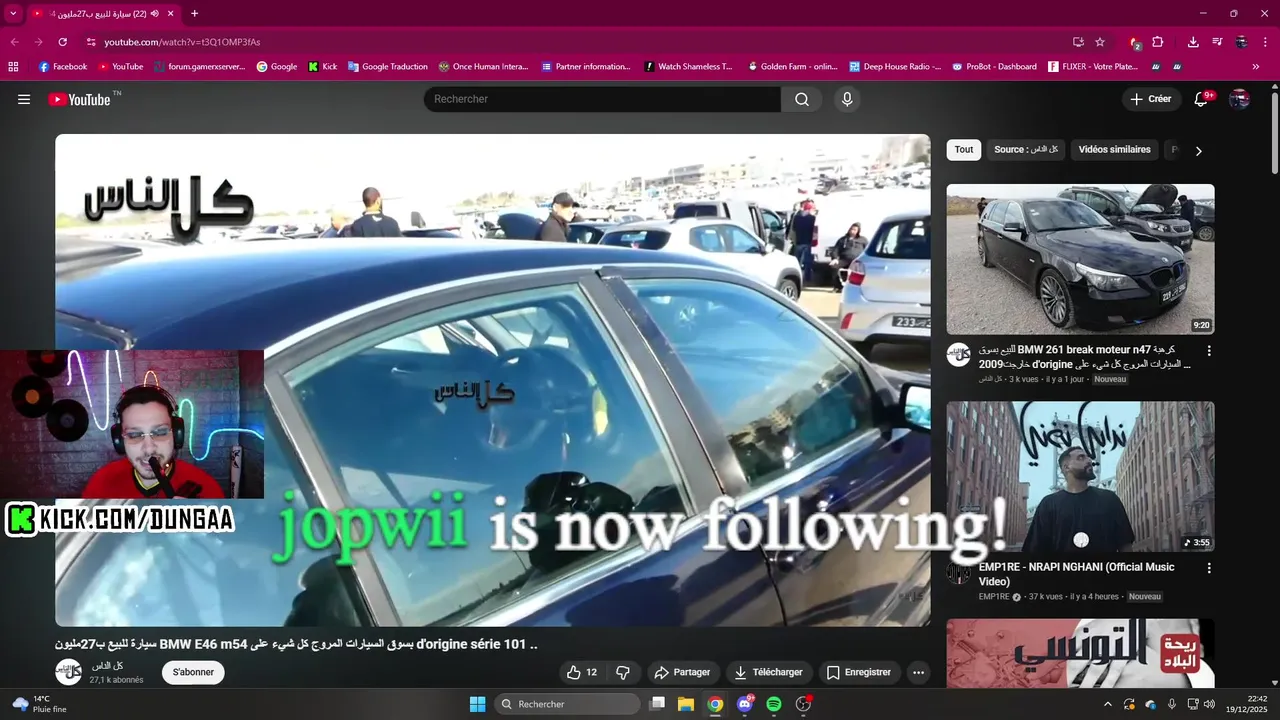Screen dimensions: 1280x720
Task: View site information icon in address bar
Action: point(91,42)
